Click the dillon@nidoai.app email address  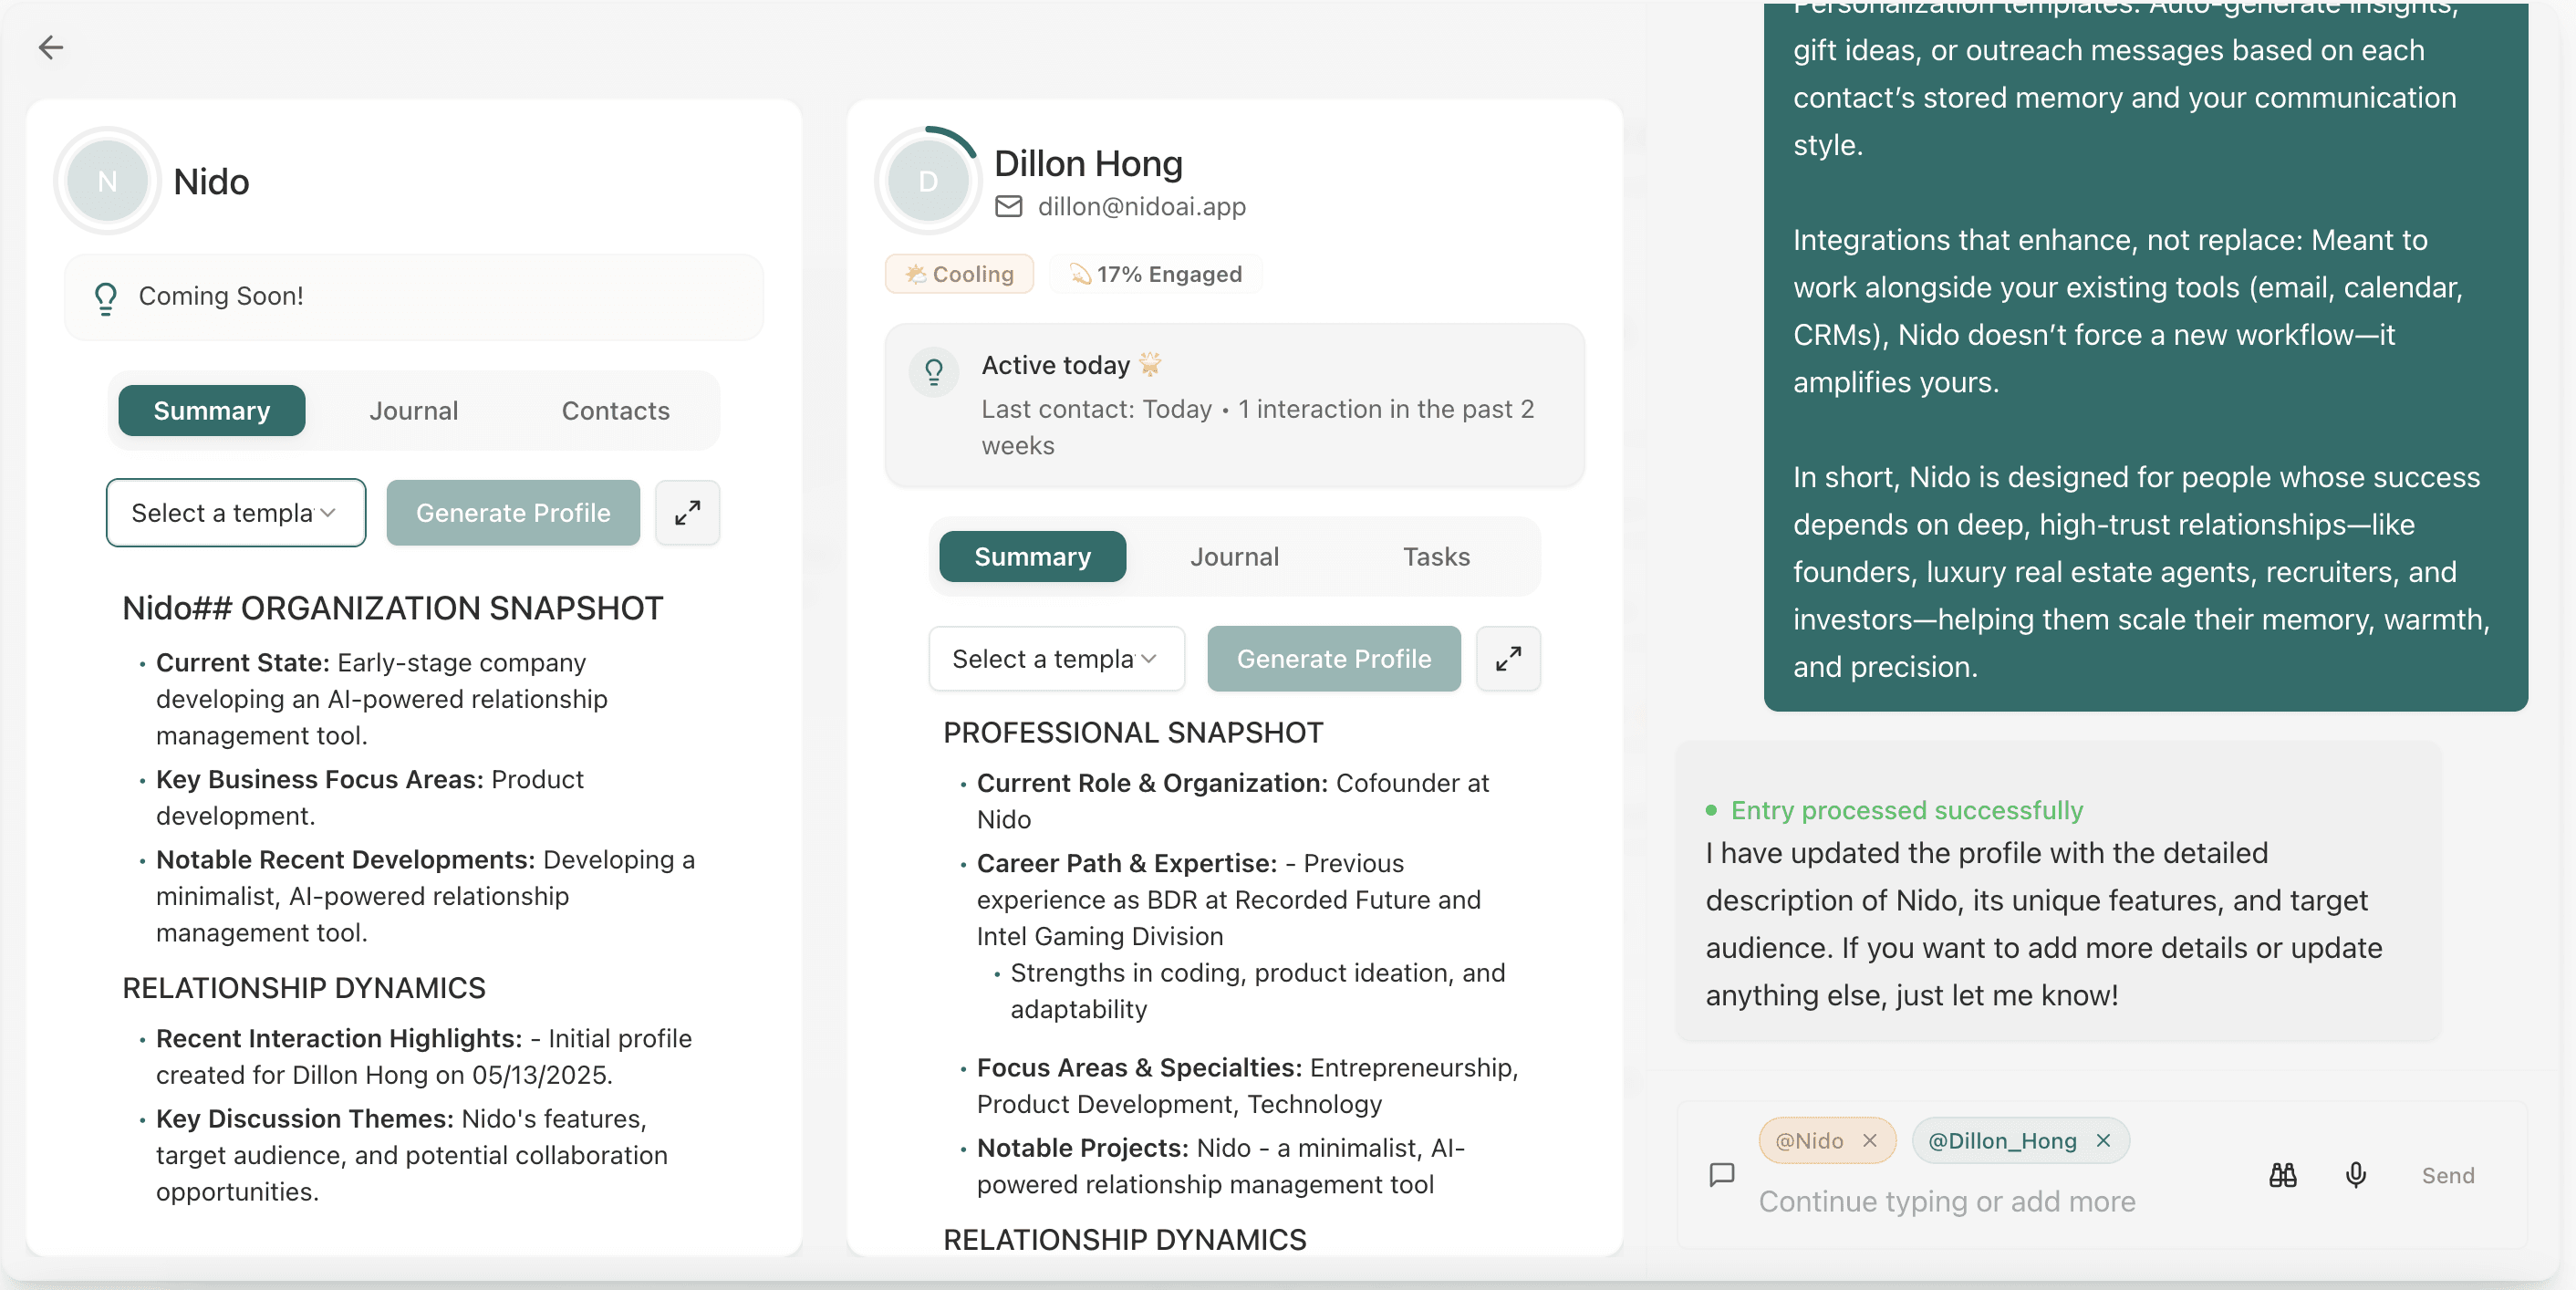[x=1141, y=206]
